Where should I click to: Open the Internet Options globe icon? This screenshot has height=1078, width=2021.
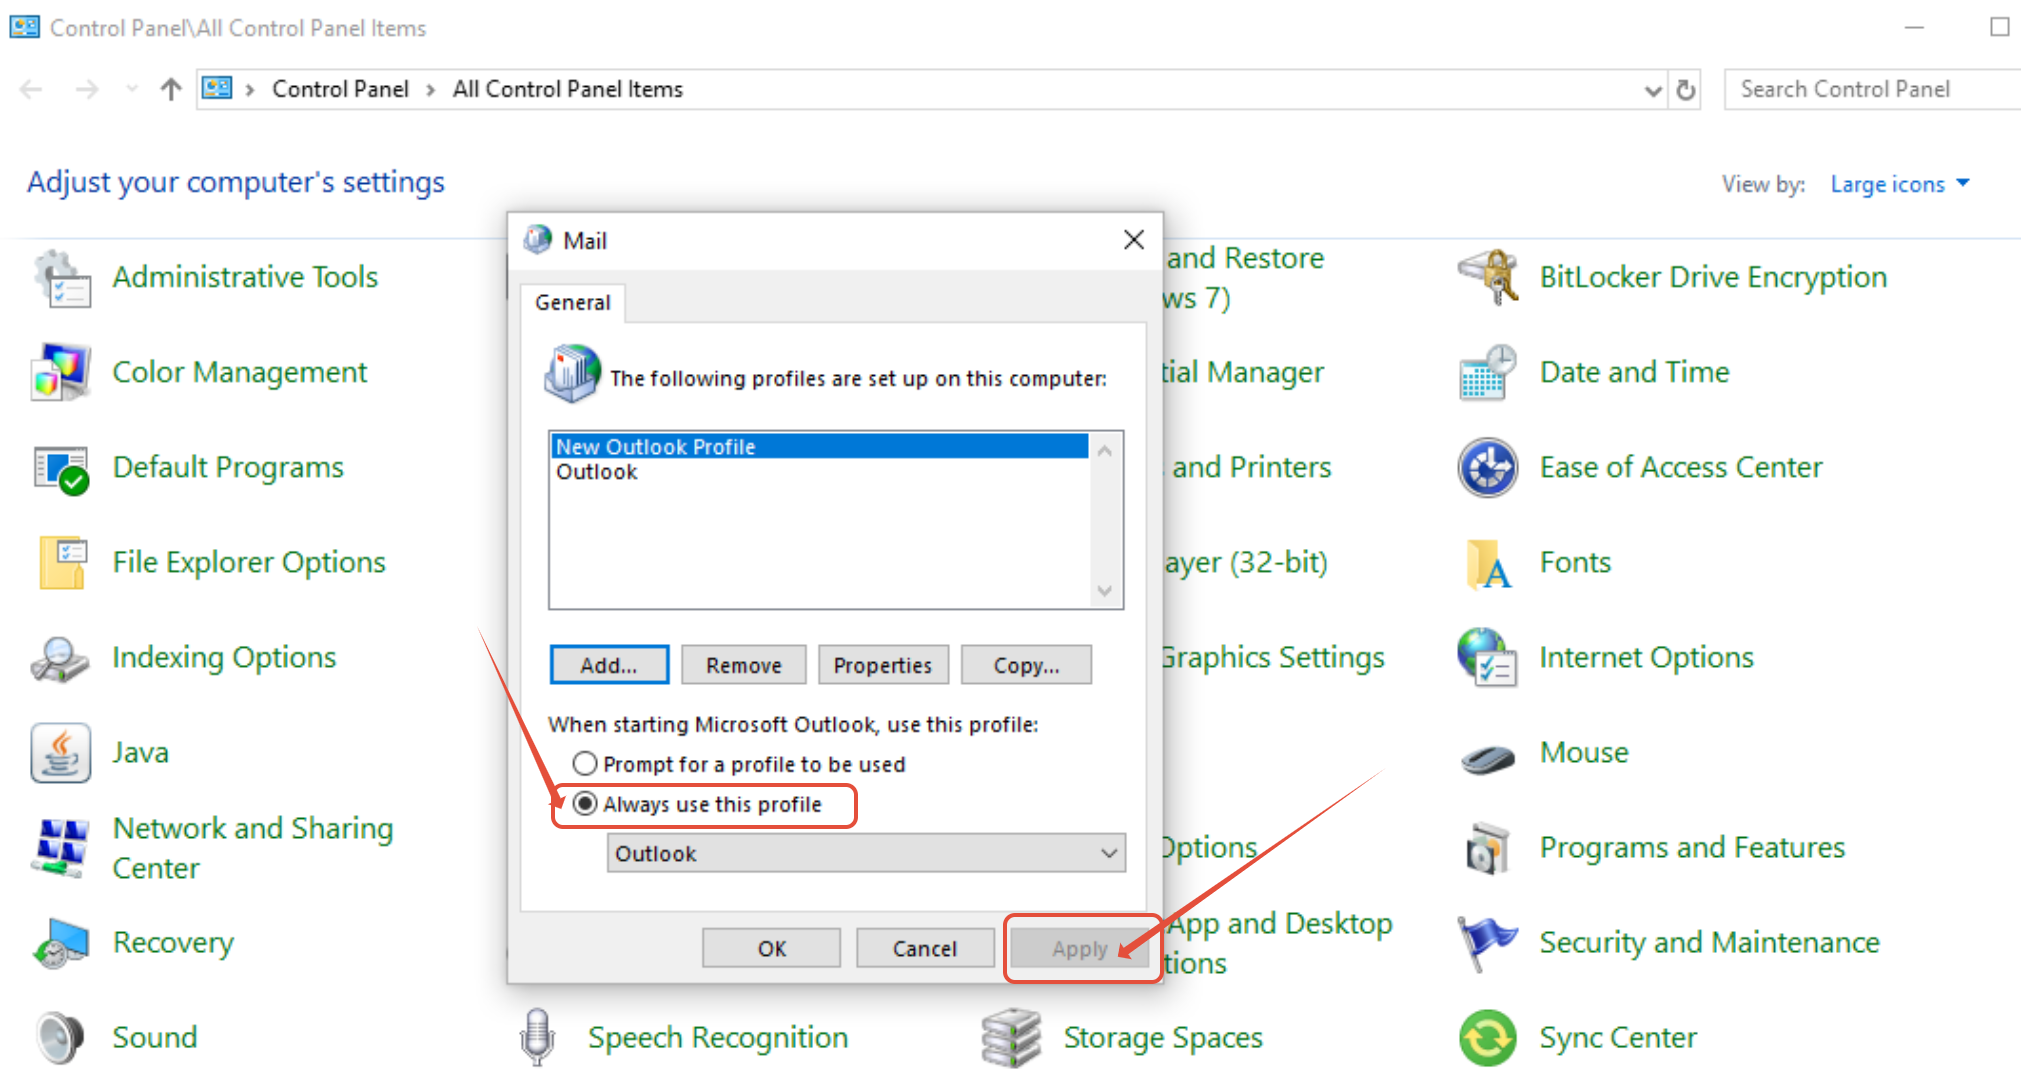pos(1488,658)
